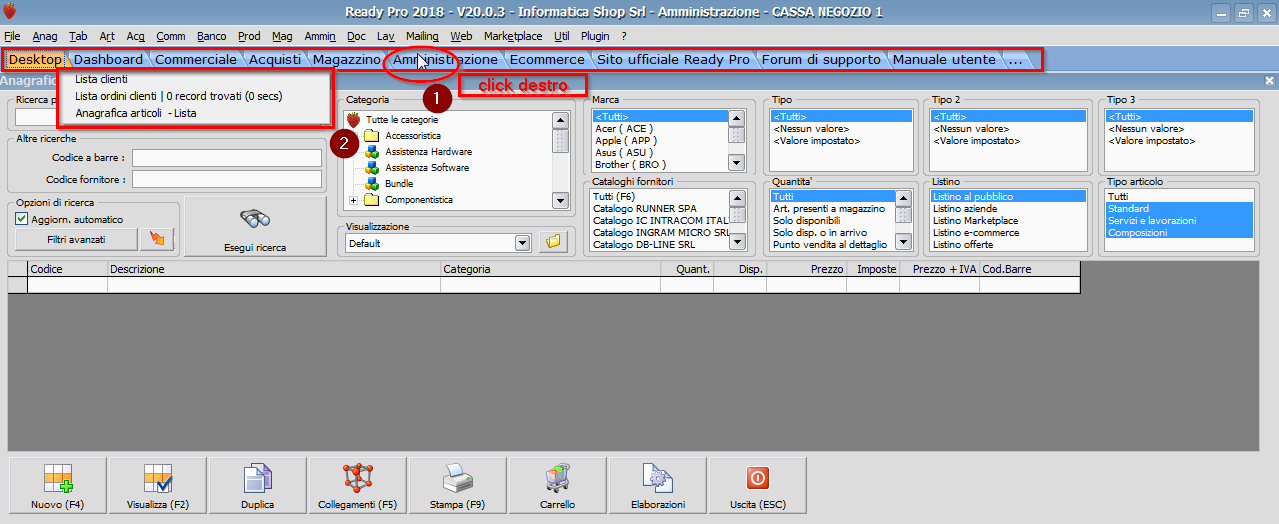Click Categoria list scroll-up arrow

(561, 119)
